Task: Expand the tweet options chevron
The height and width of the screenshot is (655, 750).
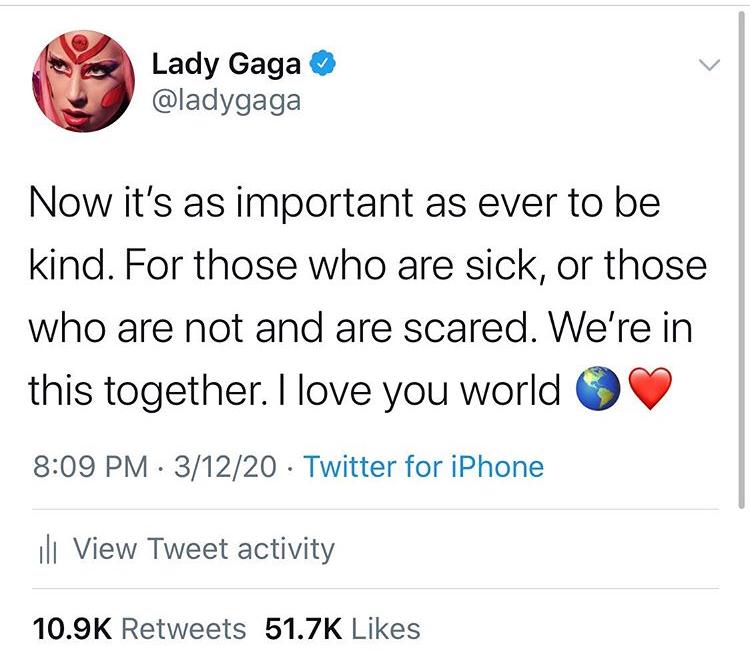Action: (x=708, y=64)
